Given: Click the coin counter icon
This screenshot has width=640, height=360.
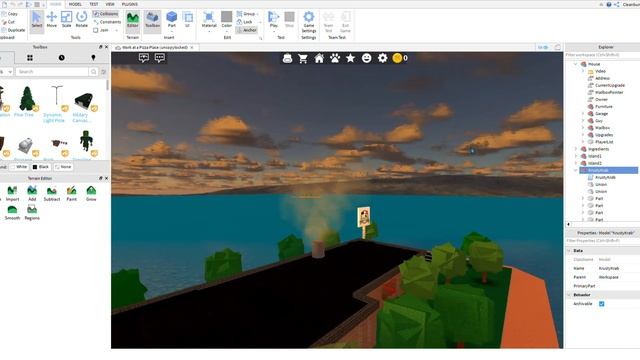Looking at the screenshot, I should pos(397,58).
